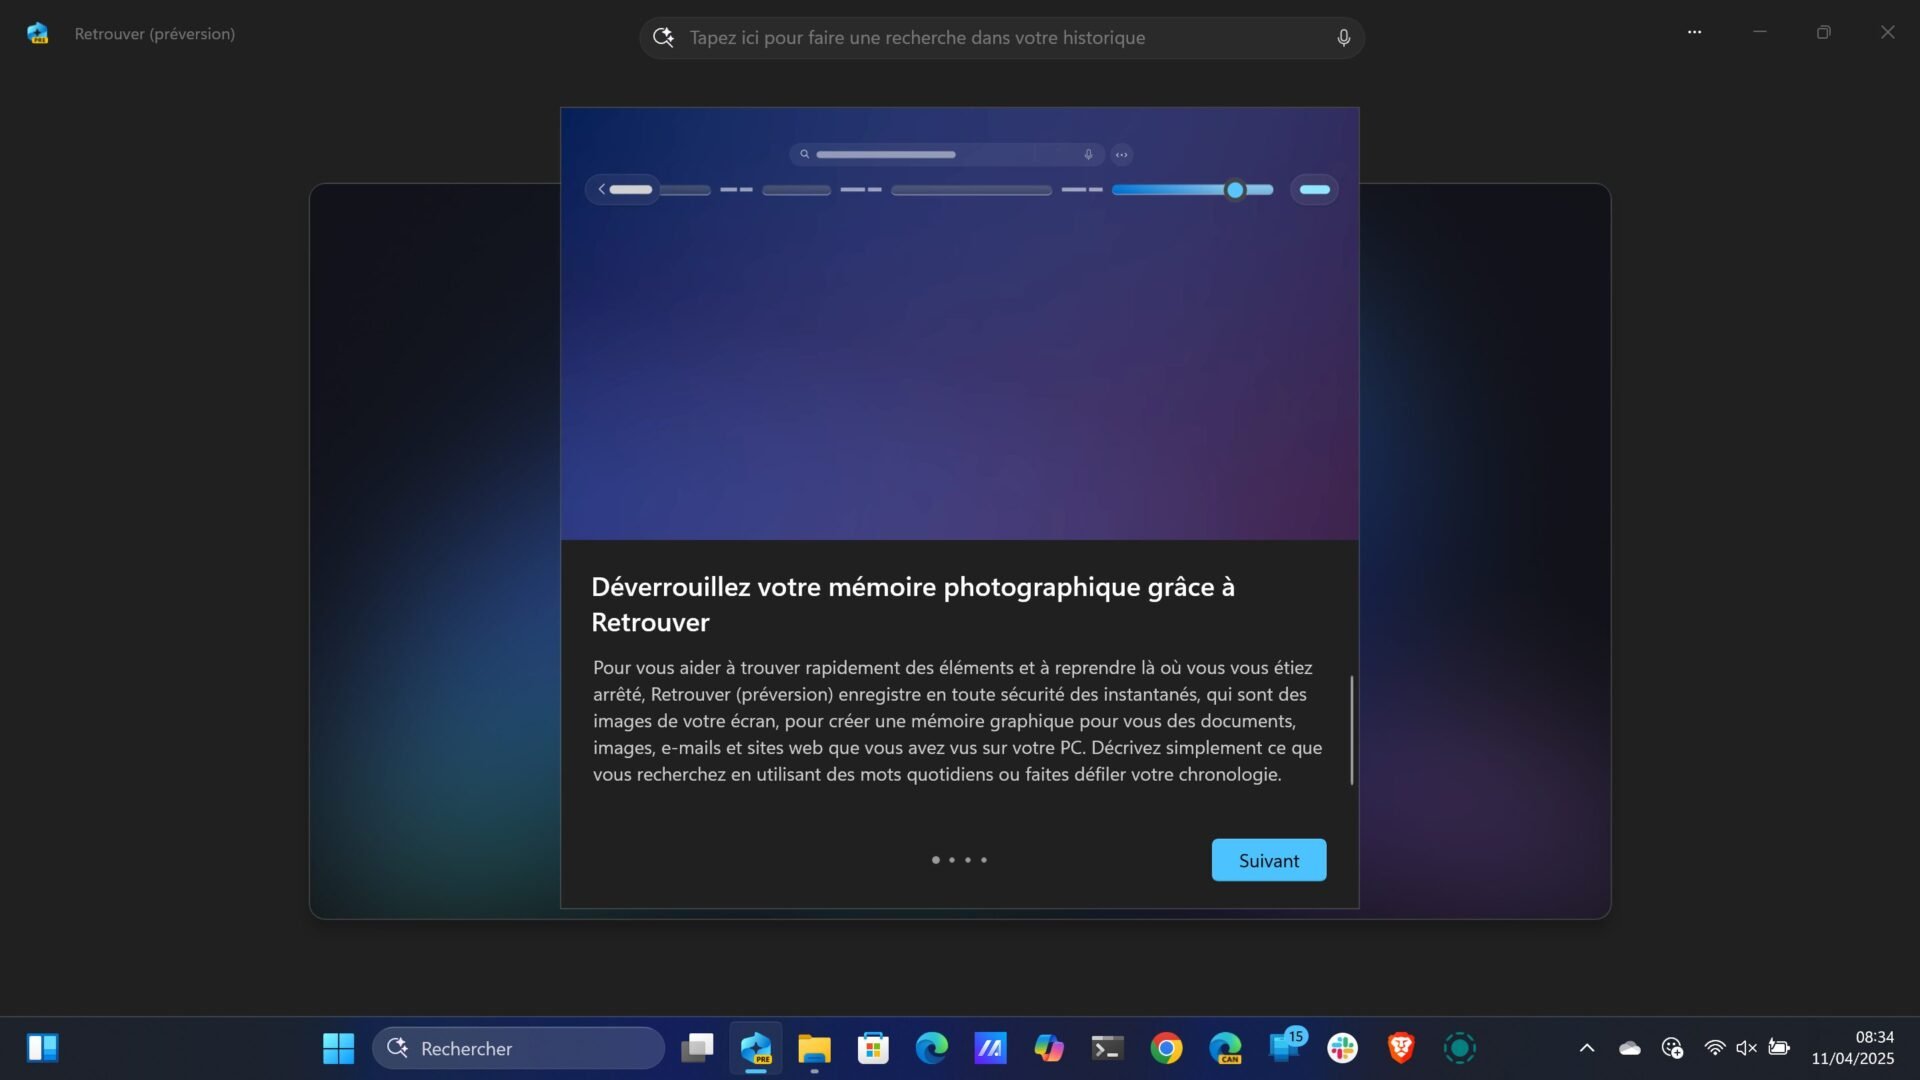1920x1080 pixels.
Task: Show hidden system tray icons
Action: click(1587, 1048)
